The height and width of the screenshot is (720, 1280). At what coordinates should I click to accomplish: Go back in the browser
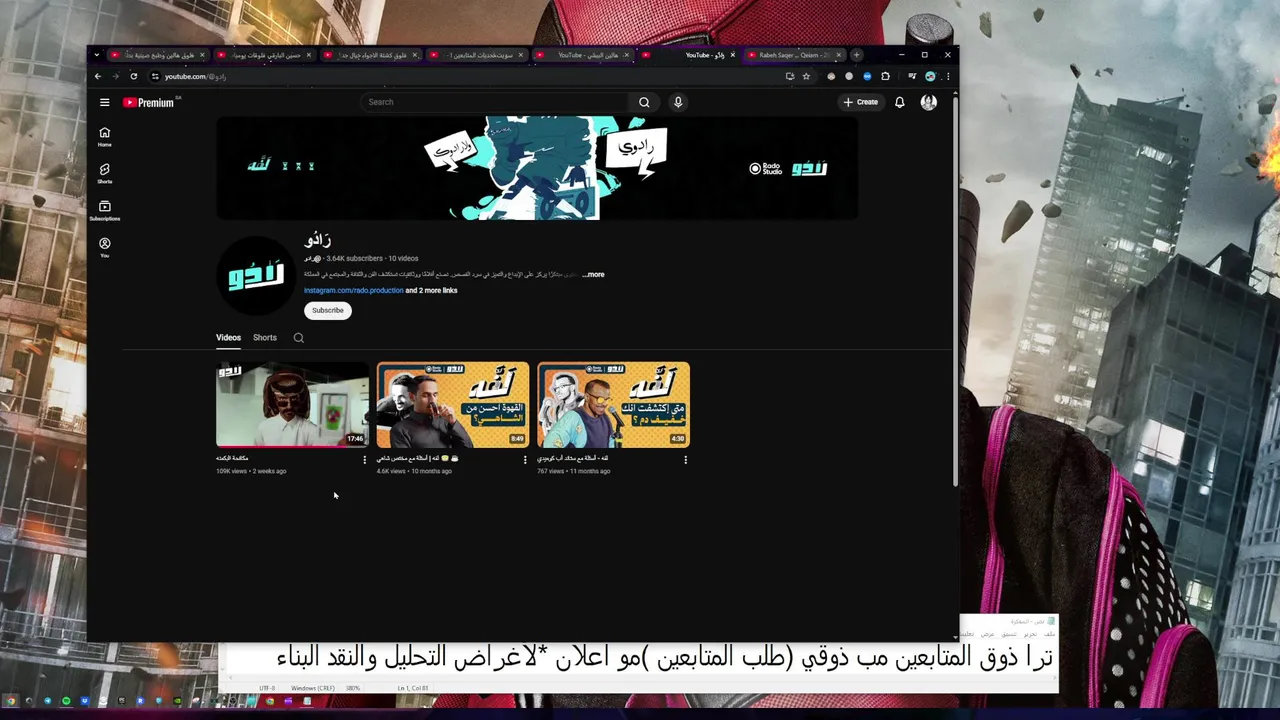click(x=97, y=76)
